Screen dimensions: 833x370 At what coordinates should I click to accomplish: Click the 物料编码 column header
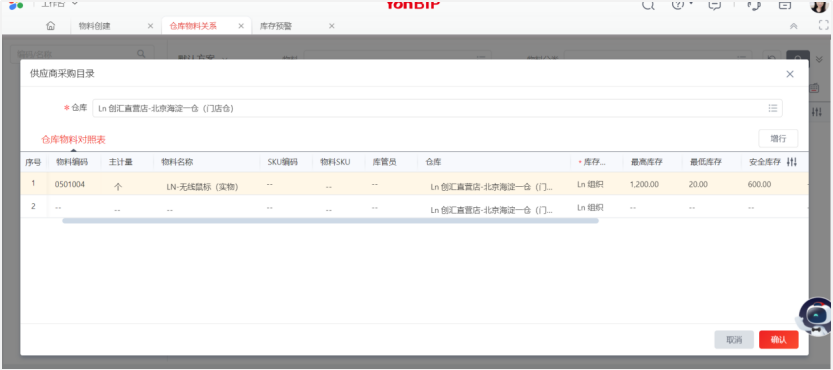(72, 162)
